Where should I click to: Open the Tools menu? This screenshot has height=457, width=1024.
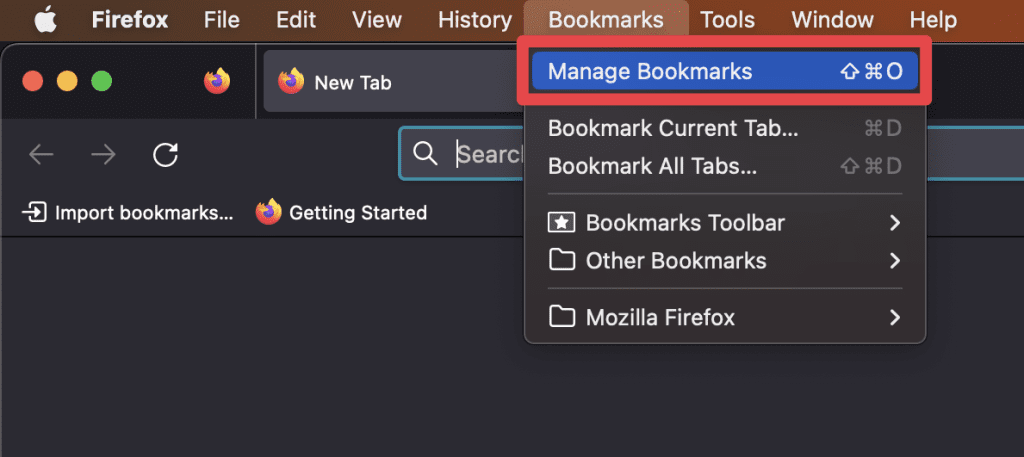coord(727,19)
